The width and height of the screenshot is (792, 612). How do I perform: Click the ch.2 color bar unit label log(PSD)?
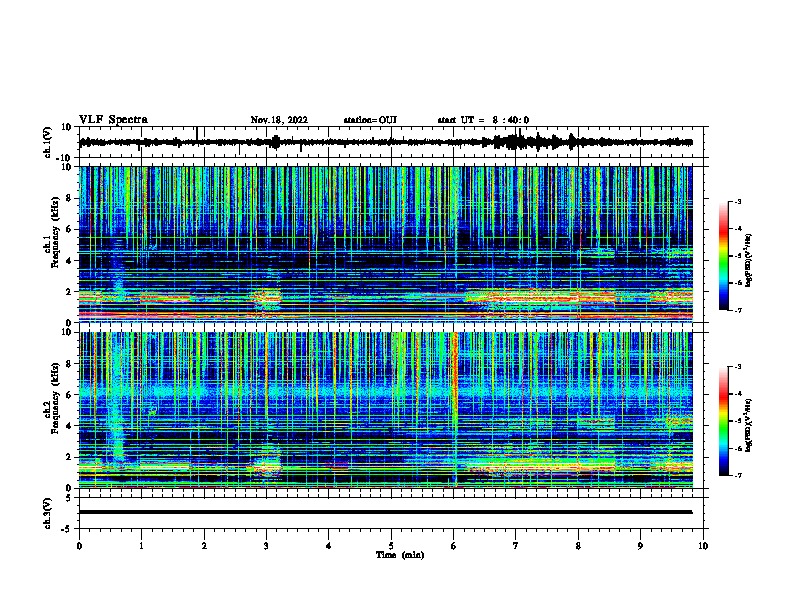coord(749,425)
